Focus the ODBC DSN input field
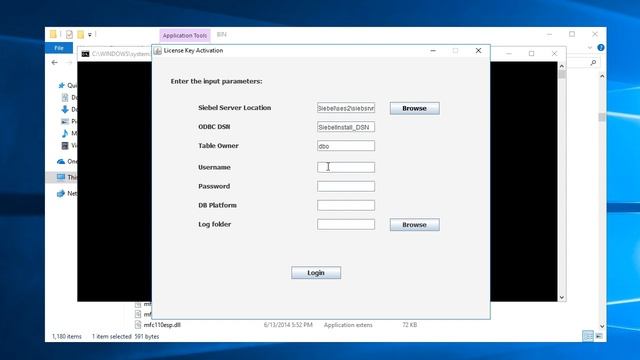Screen dimensions: 640x360 (x=346, y=127)
